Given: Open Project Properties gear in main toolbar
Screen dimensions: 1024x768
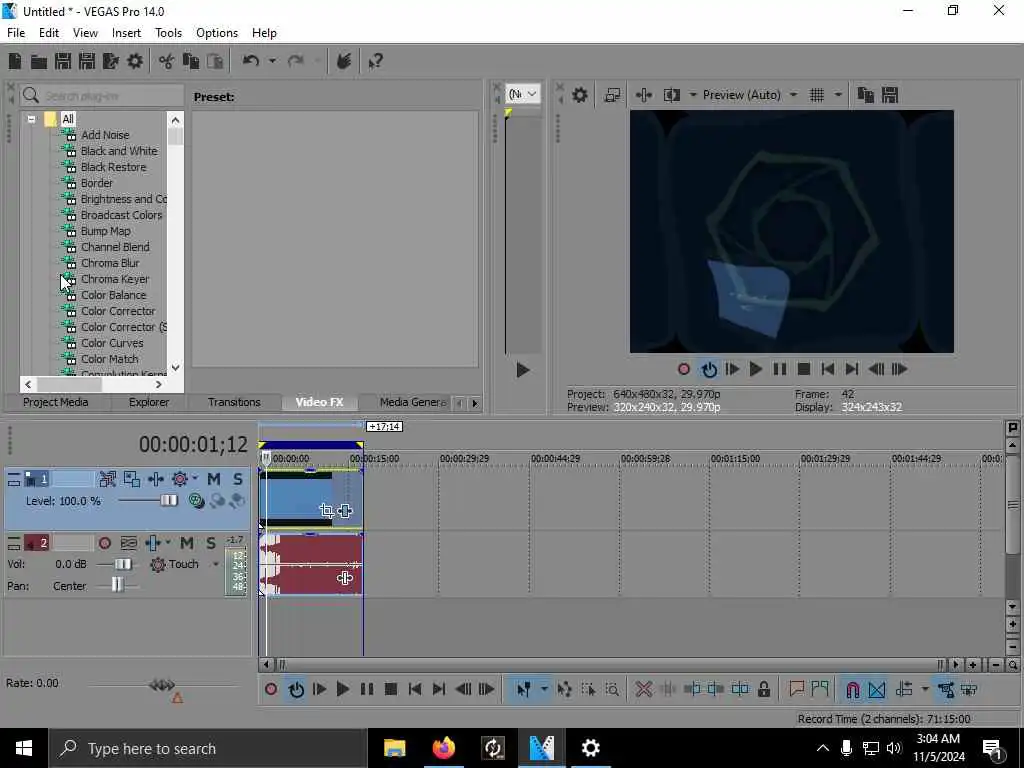Looking at the screenshot, I should pos(135,61).
